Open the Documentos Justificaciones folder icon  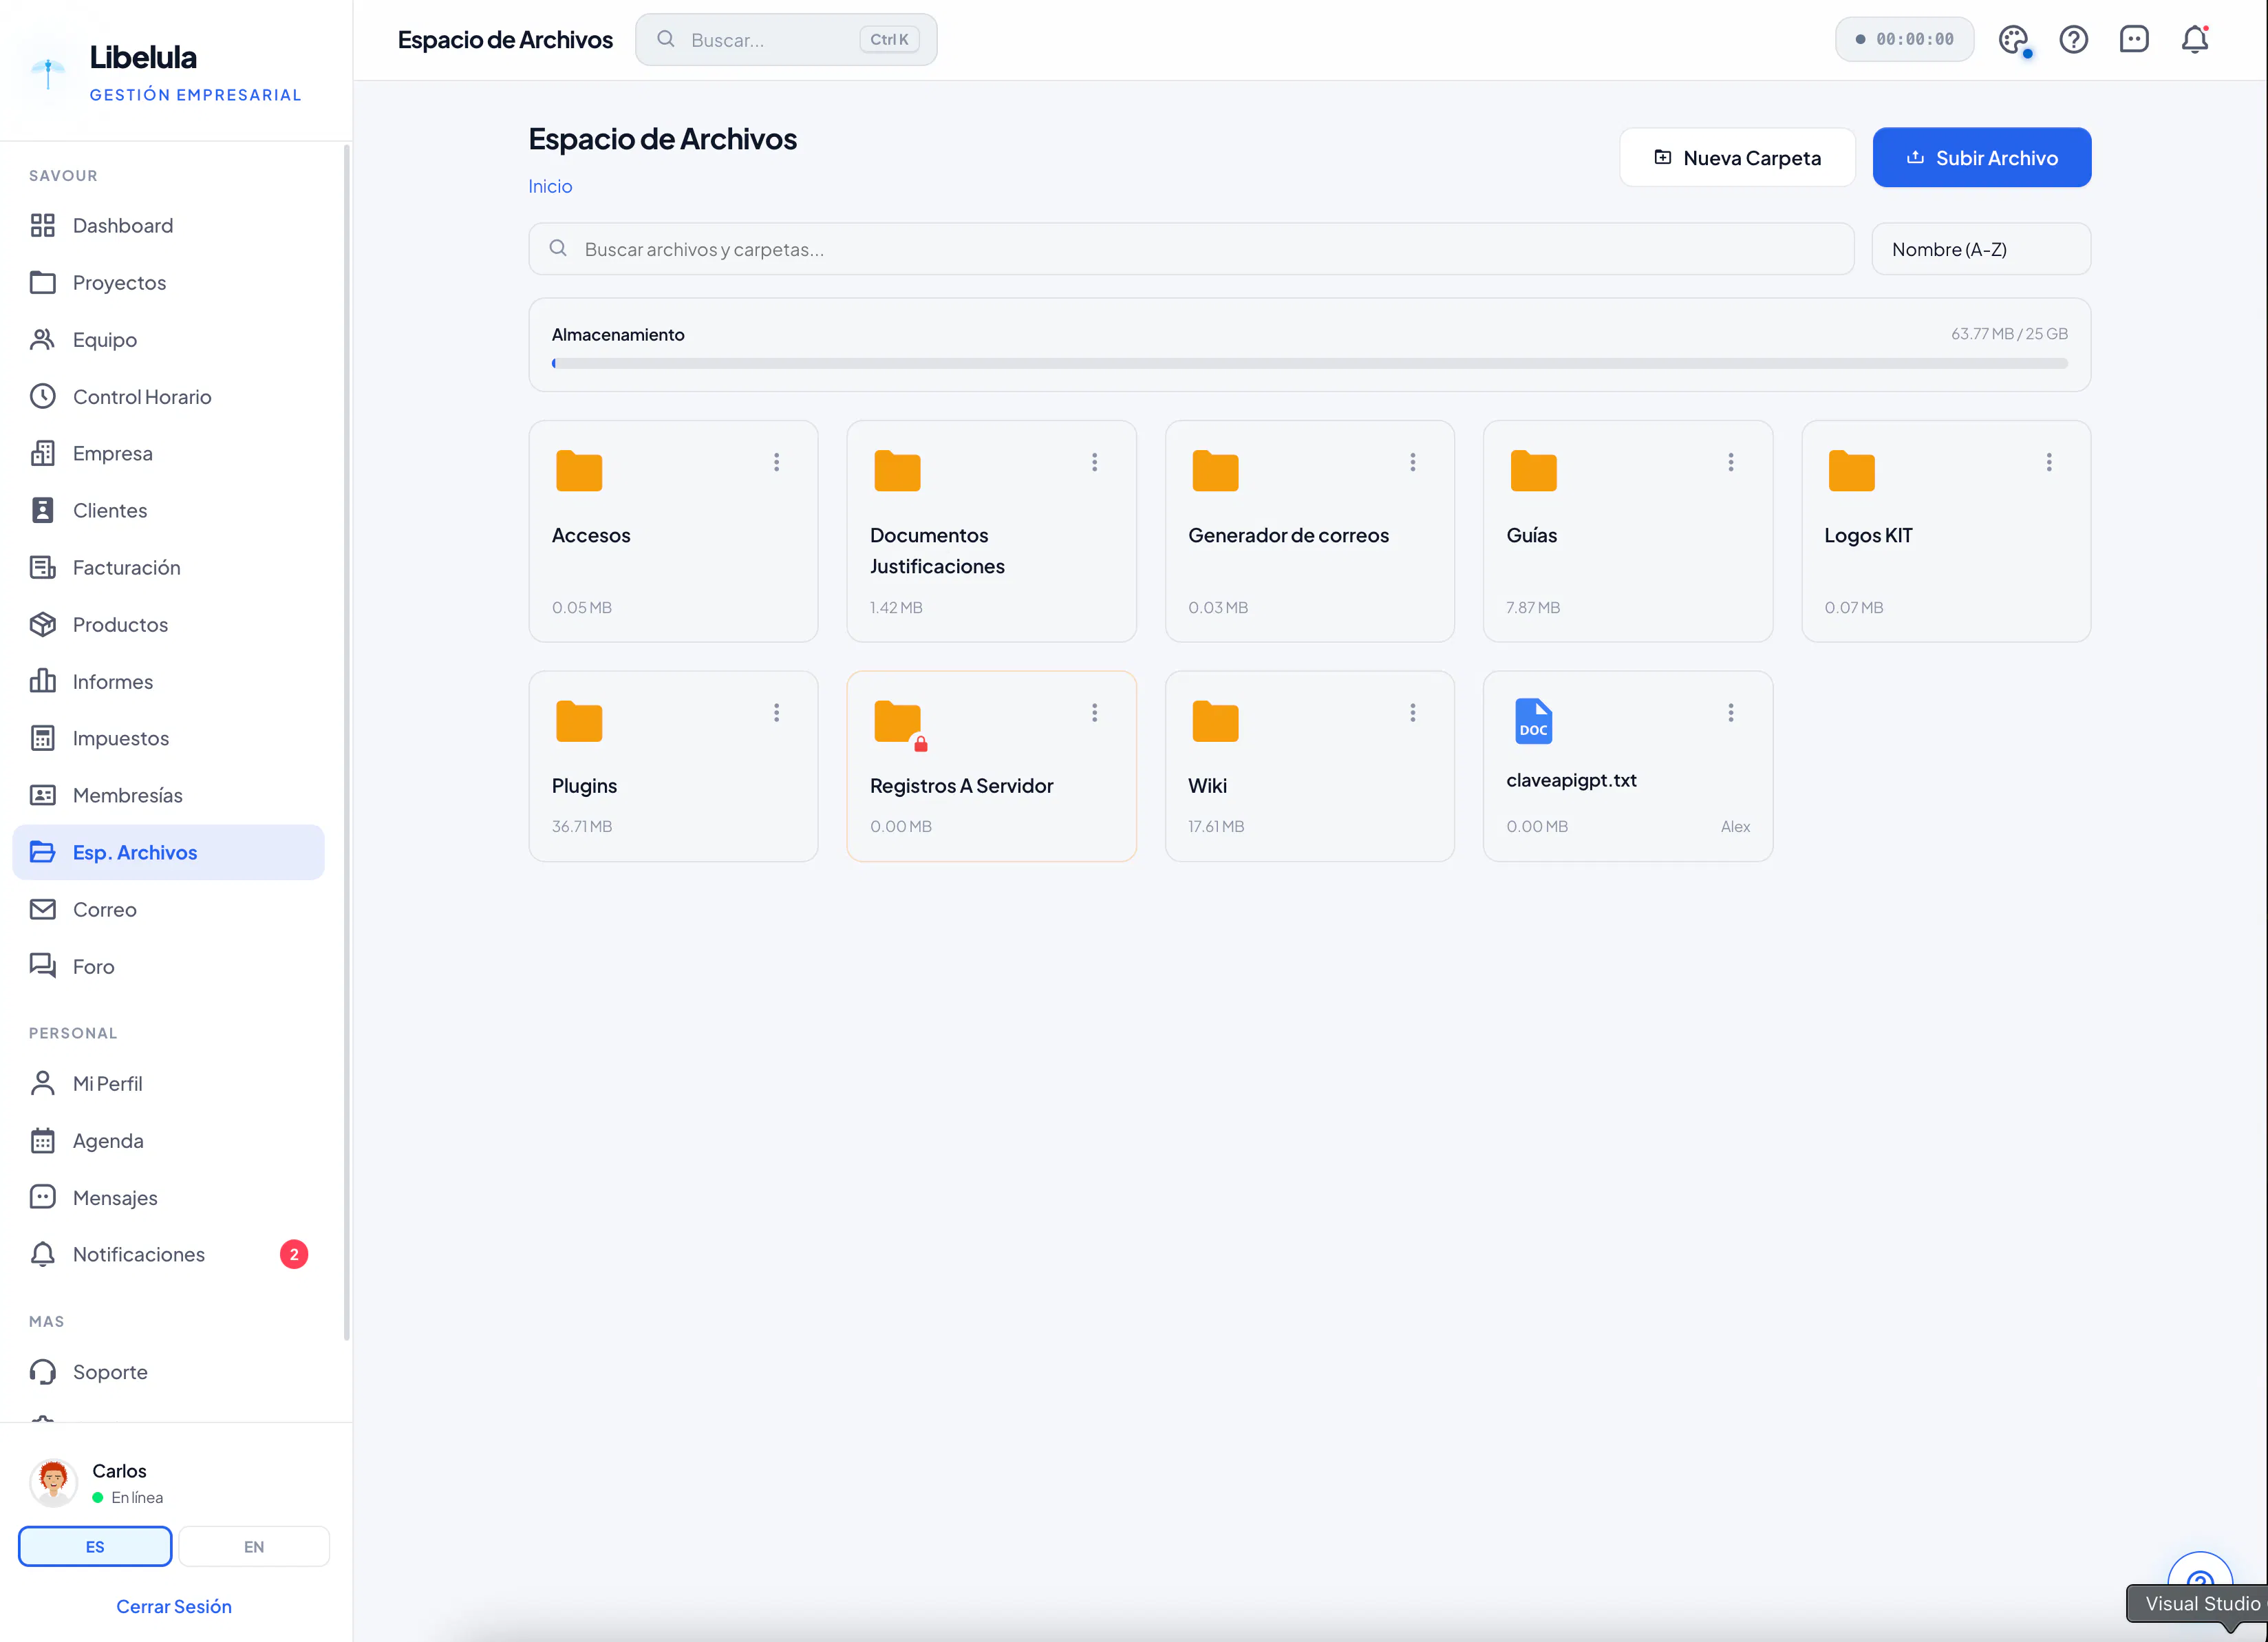(897, 470)
